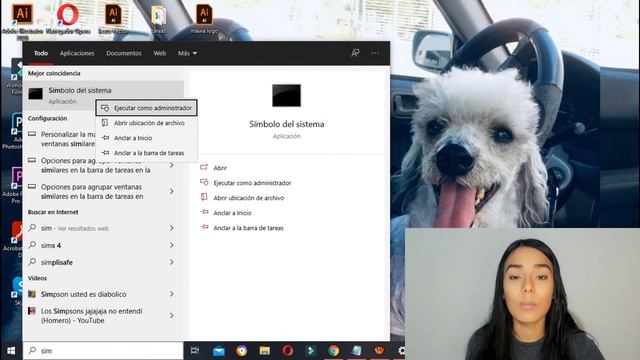Screen dimensions: 640x360
Task: Open the Mail app from taskbar
Action: pos(218,351)
